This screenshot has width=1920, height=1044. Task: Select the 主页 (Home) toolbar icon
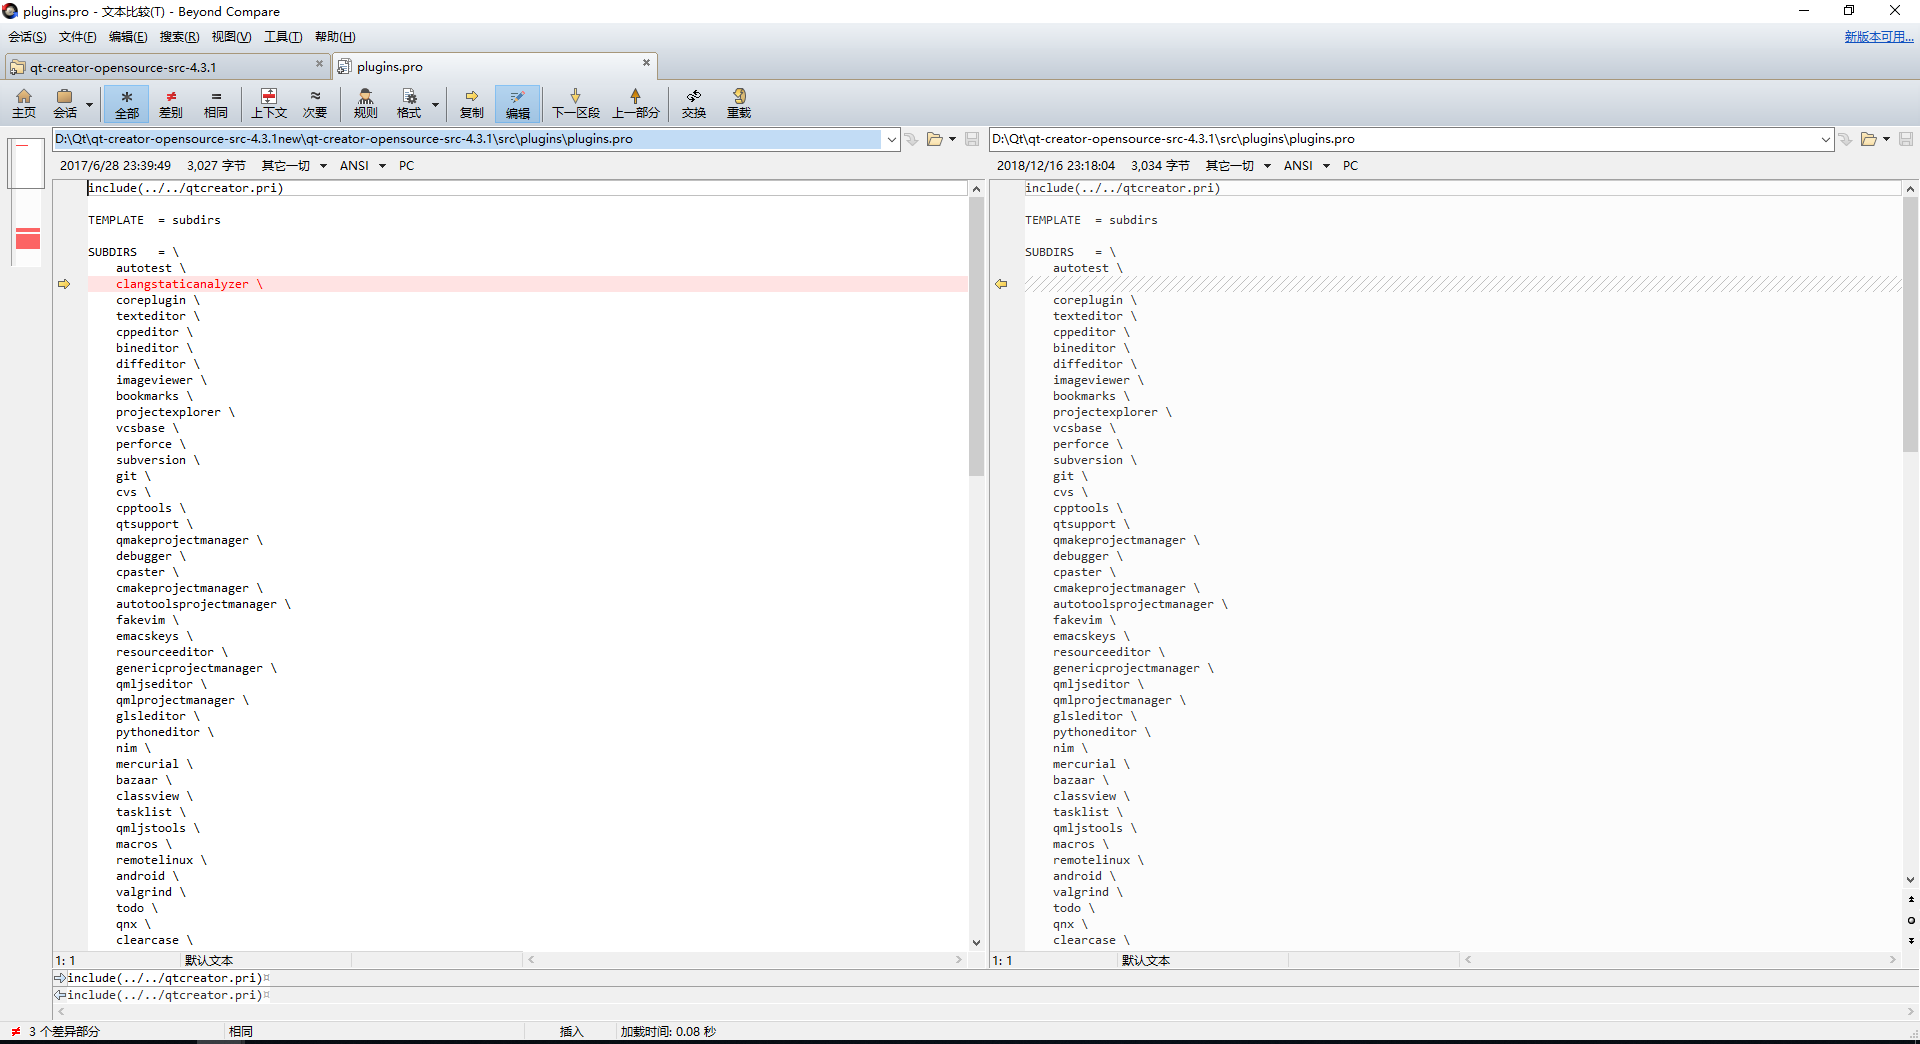pos(24,104)
